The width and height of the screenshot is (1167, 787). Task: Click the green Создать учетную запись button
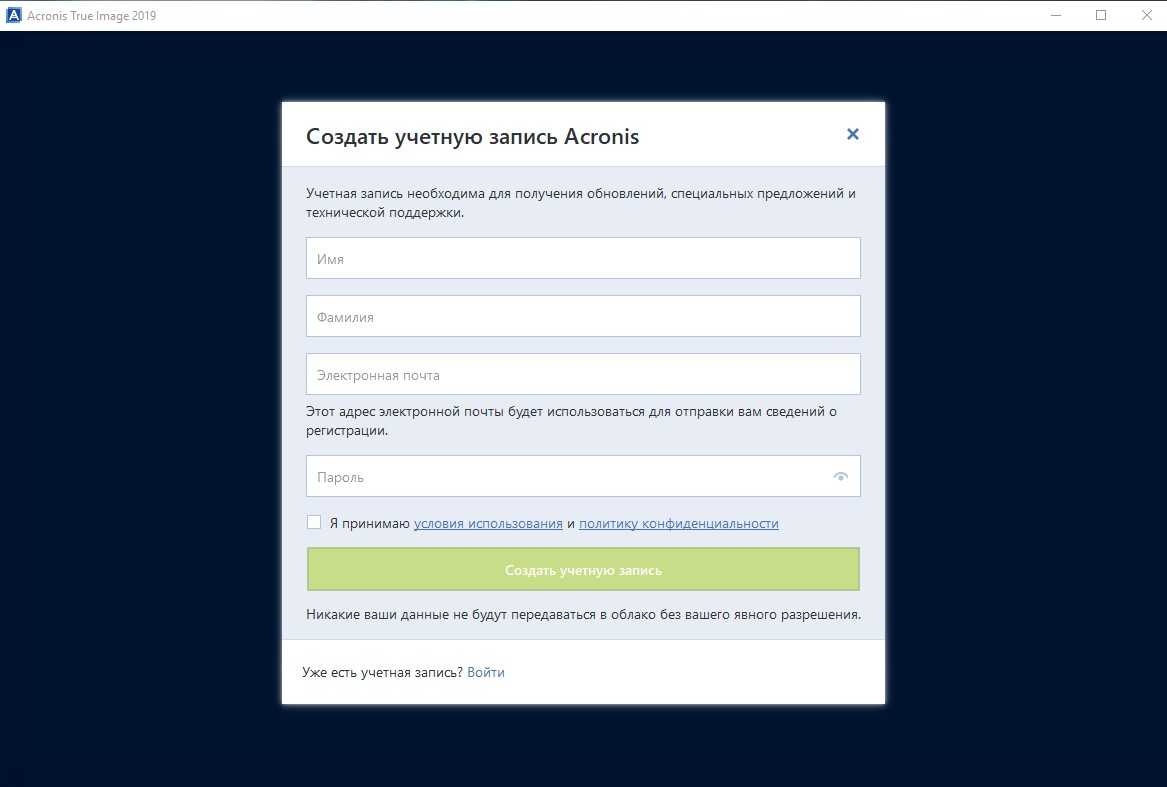[x=583, y=570]
